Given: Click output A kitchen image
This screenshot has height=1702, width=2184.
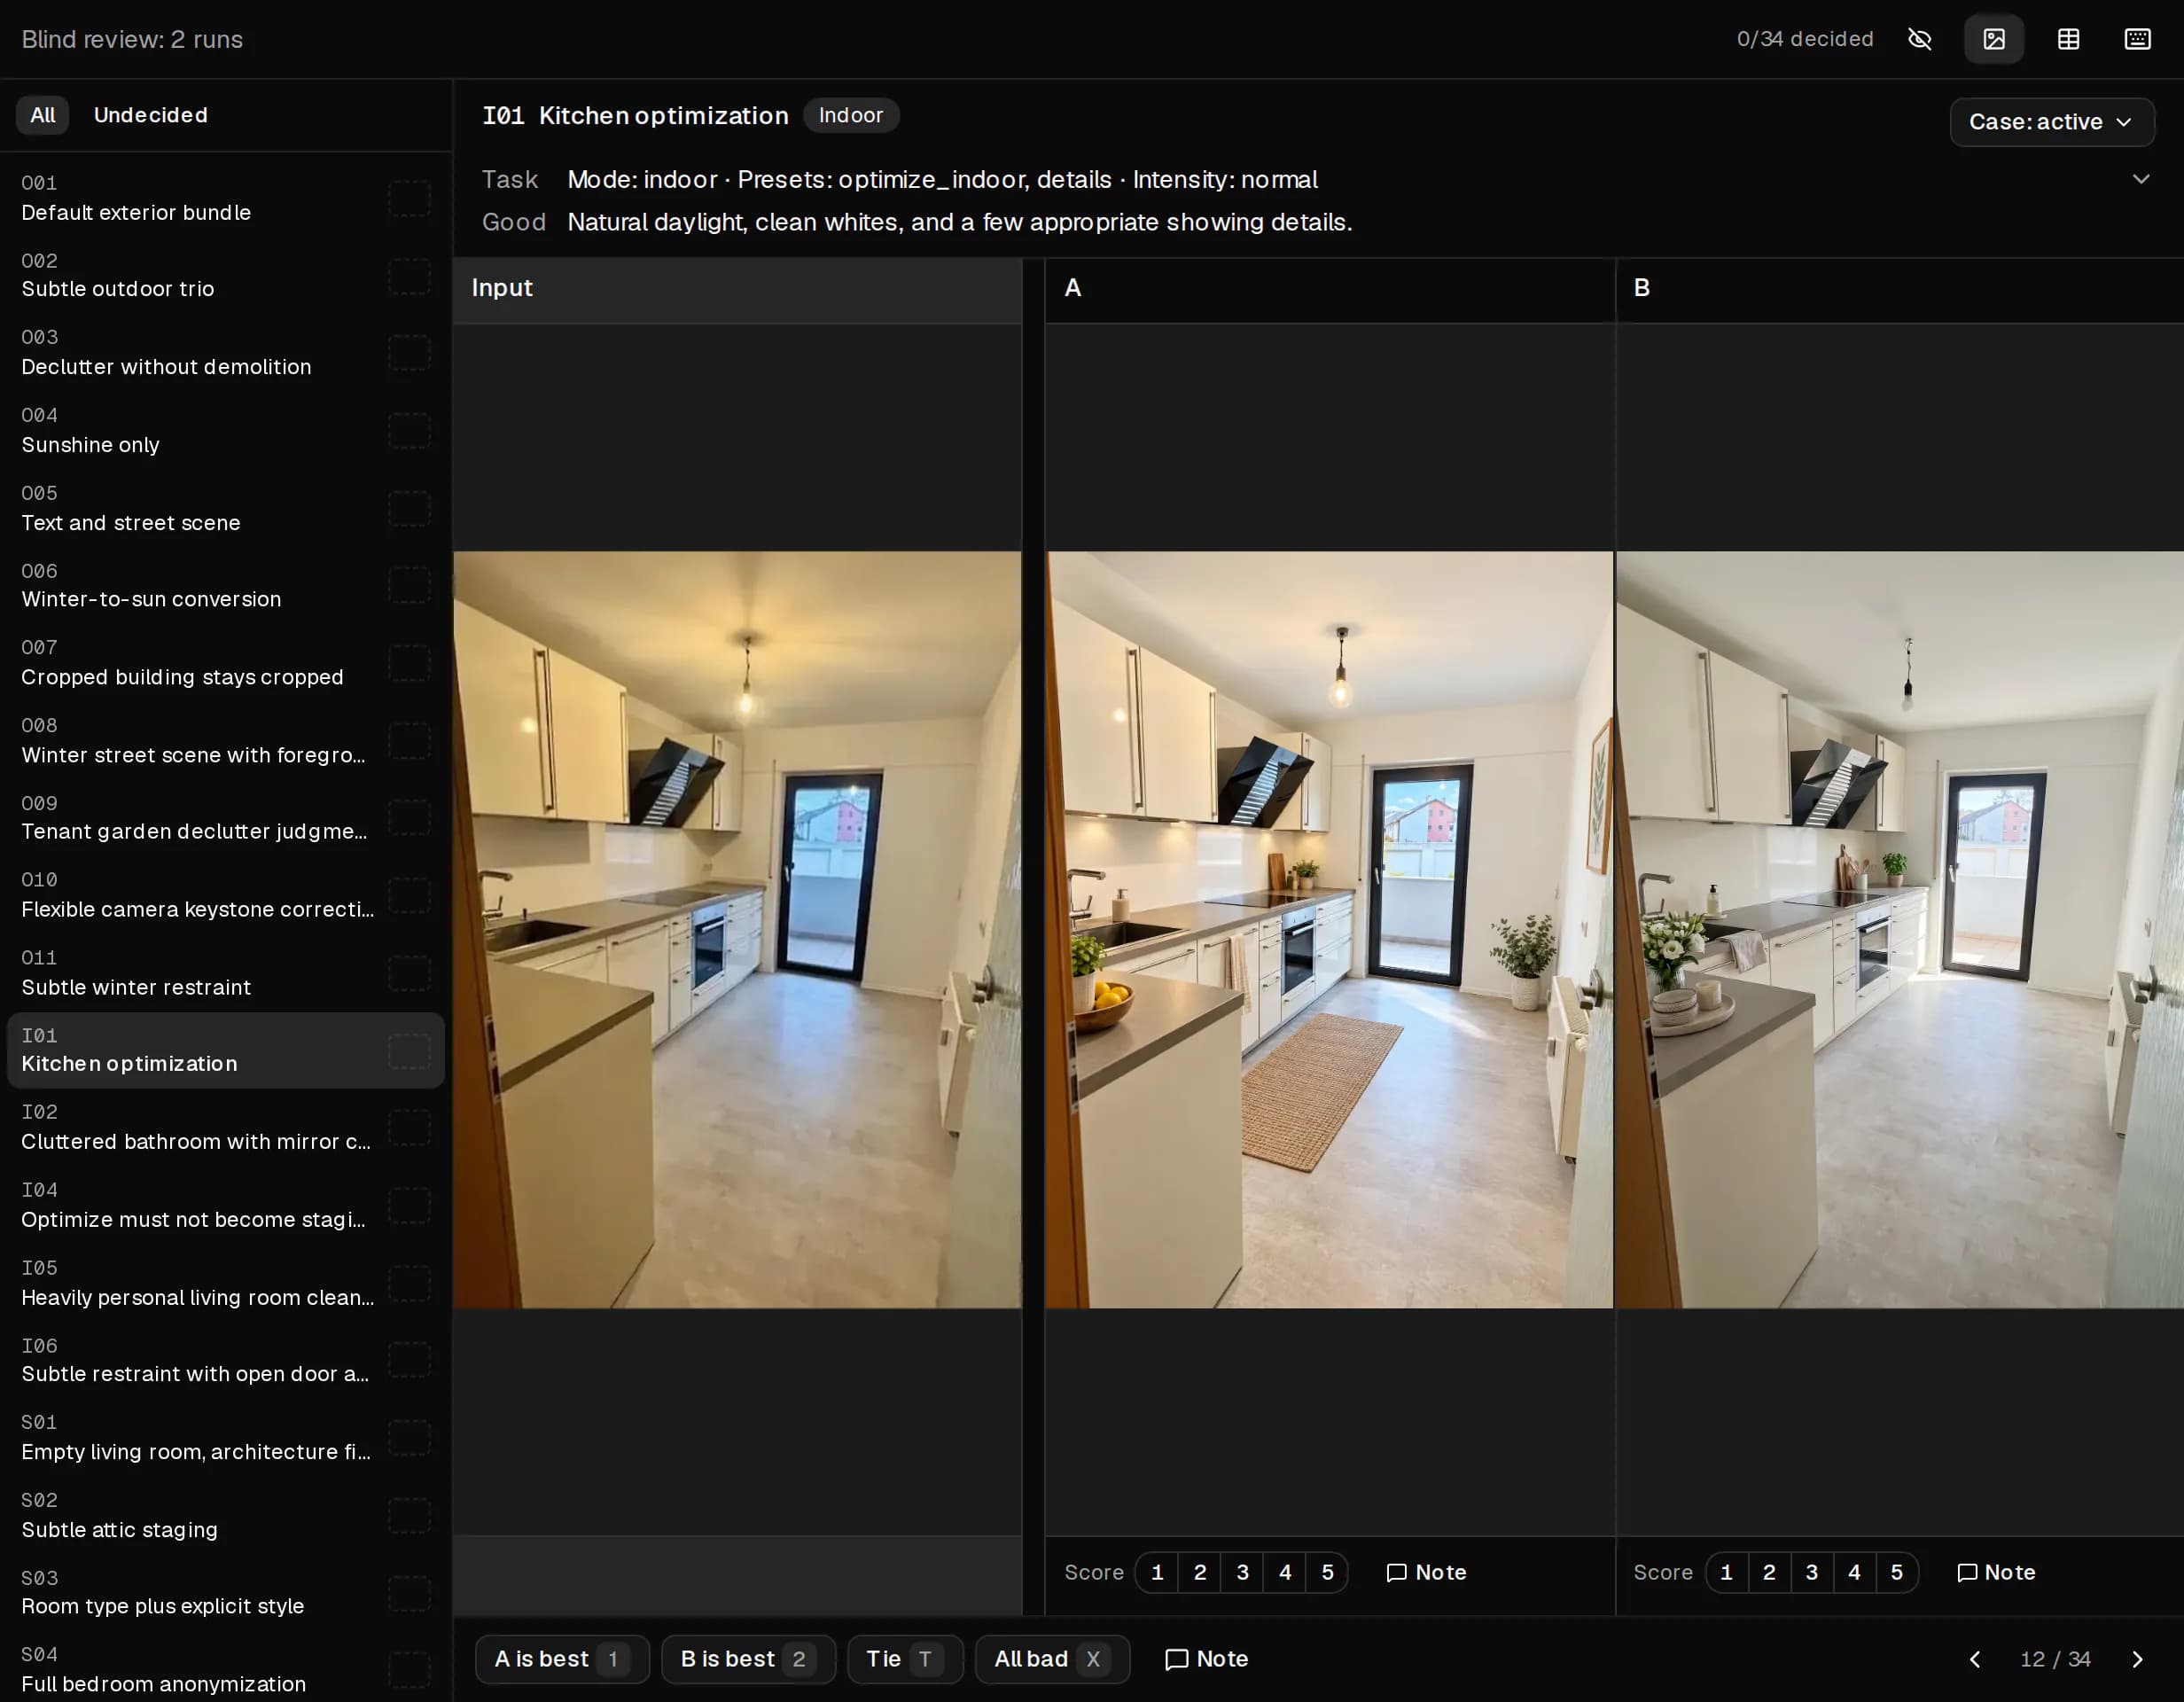Looking at the screenshot, I should pyautogui.click(x=1329, y=930).
